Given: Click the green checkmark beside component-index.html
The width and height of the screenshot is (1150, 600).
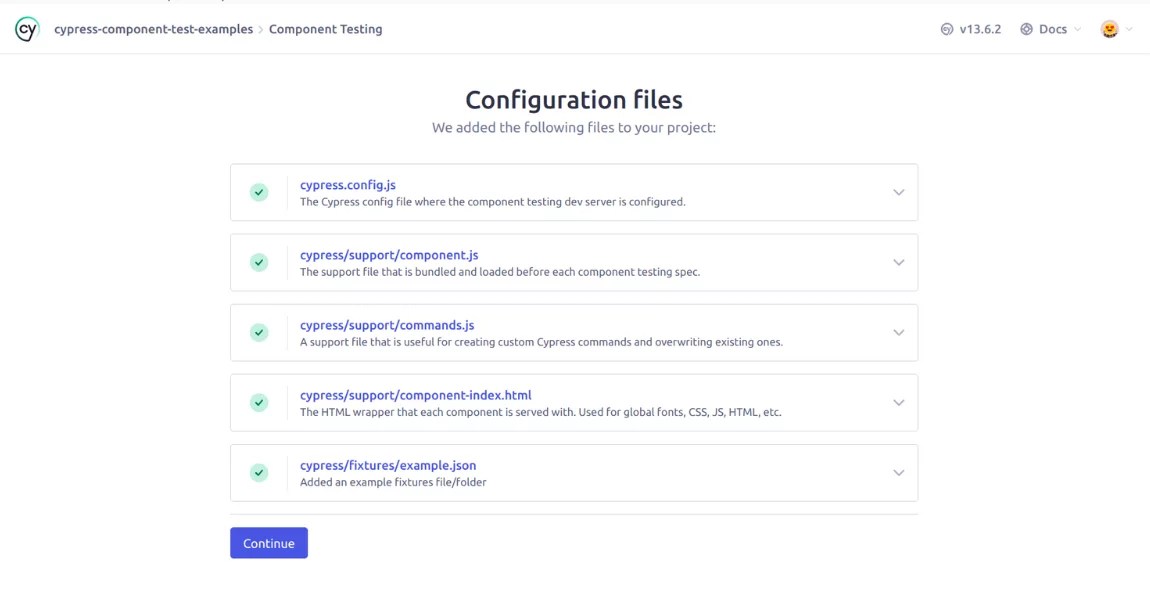Looking at the screenshot, I should point(259,402).
